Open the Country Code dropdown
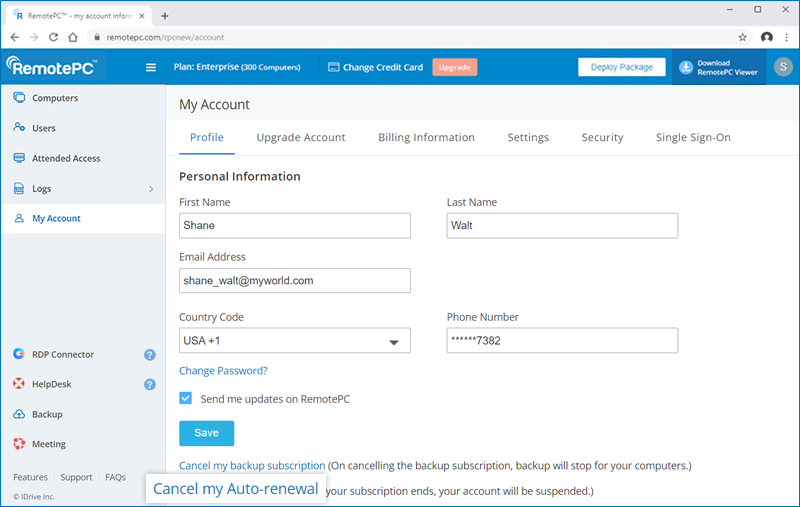800x507 pixels. point(295,341)
